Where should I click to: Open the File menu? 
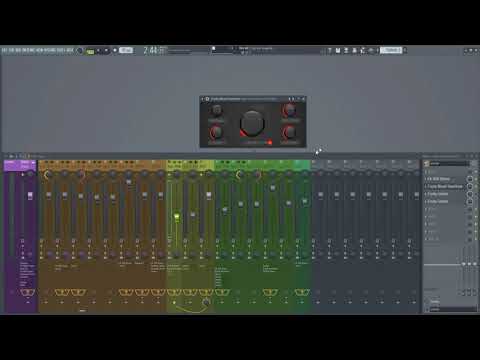(x=4, y=50)
